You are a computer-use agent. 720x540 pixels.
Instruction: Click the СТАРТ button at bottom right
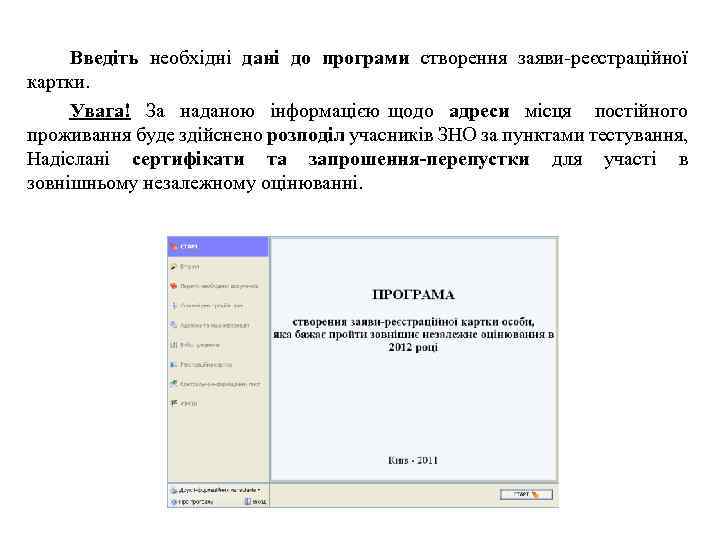click(x=526, y=495)
